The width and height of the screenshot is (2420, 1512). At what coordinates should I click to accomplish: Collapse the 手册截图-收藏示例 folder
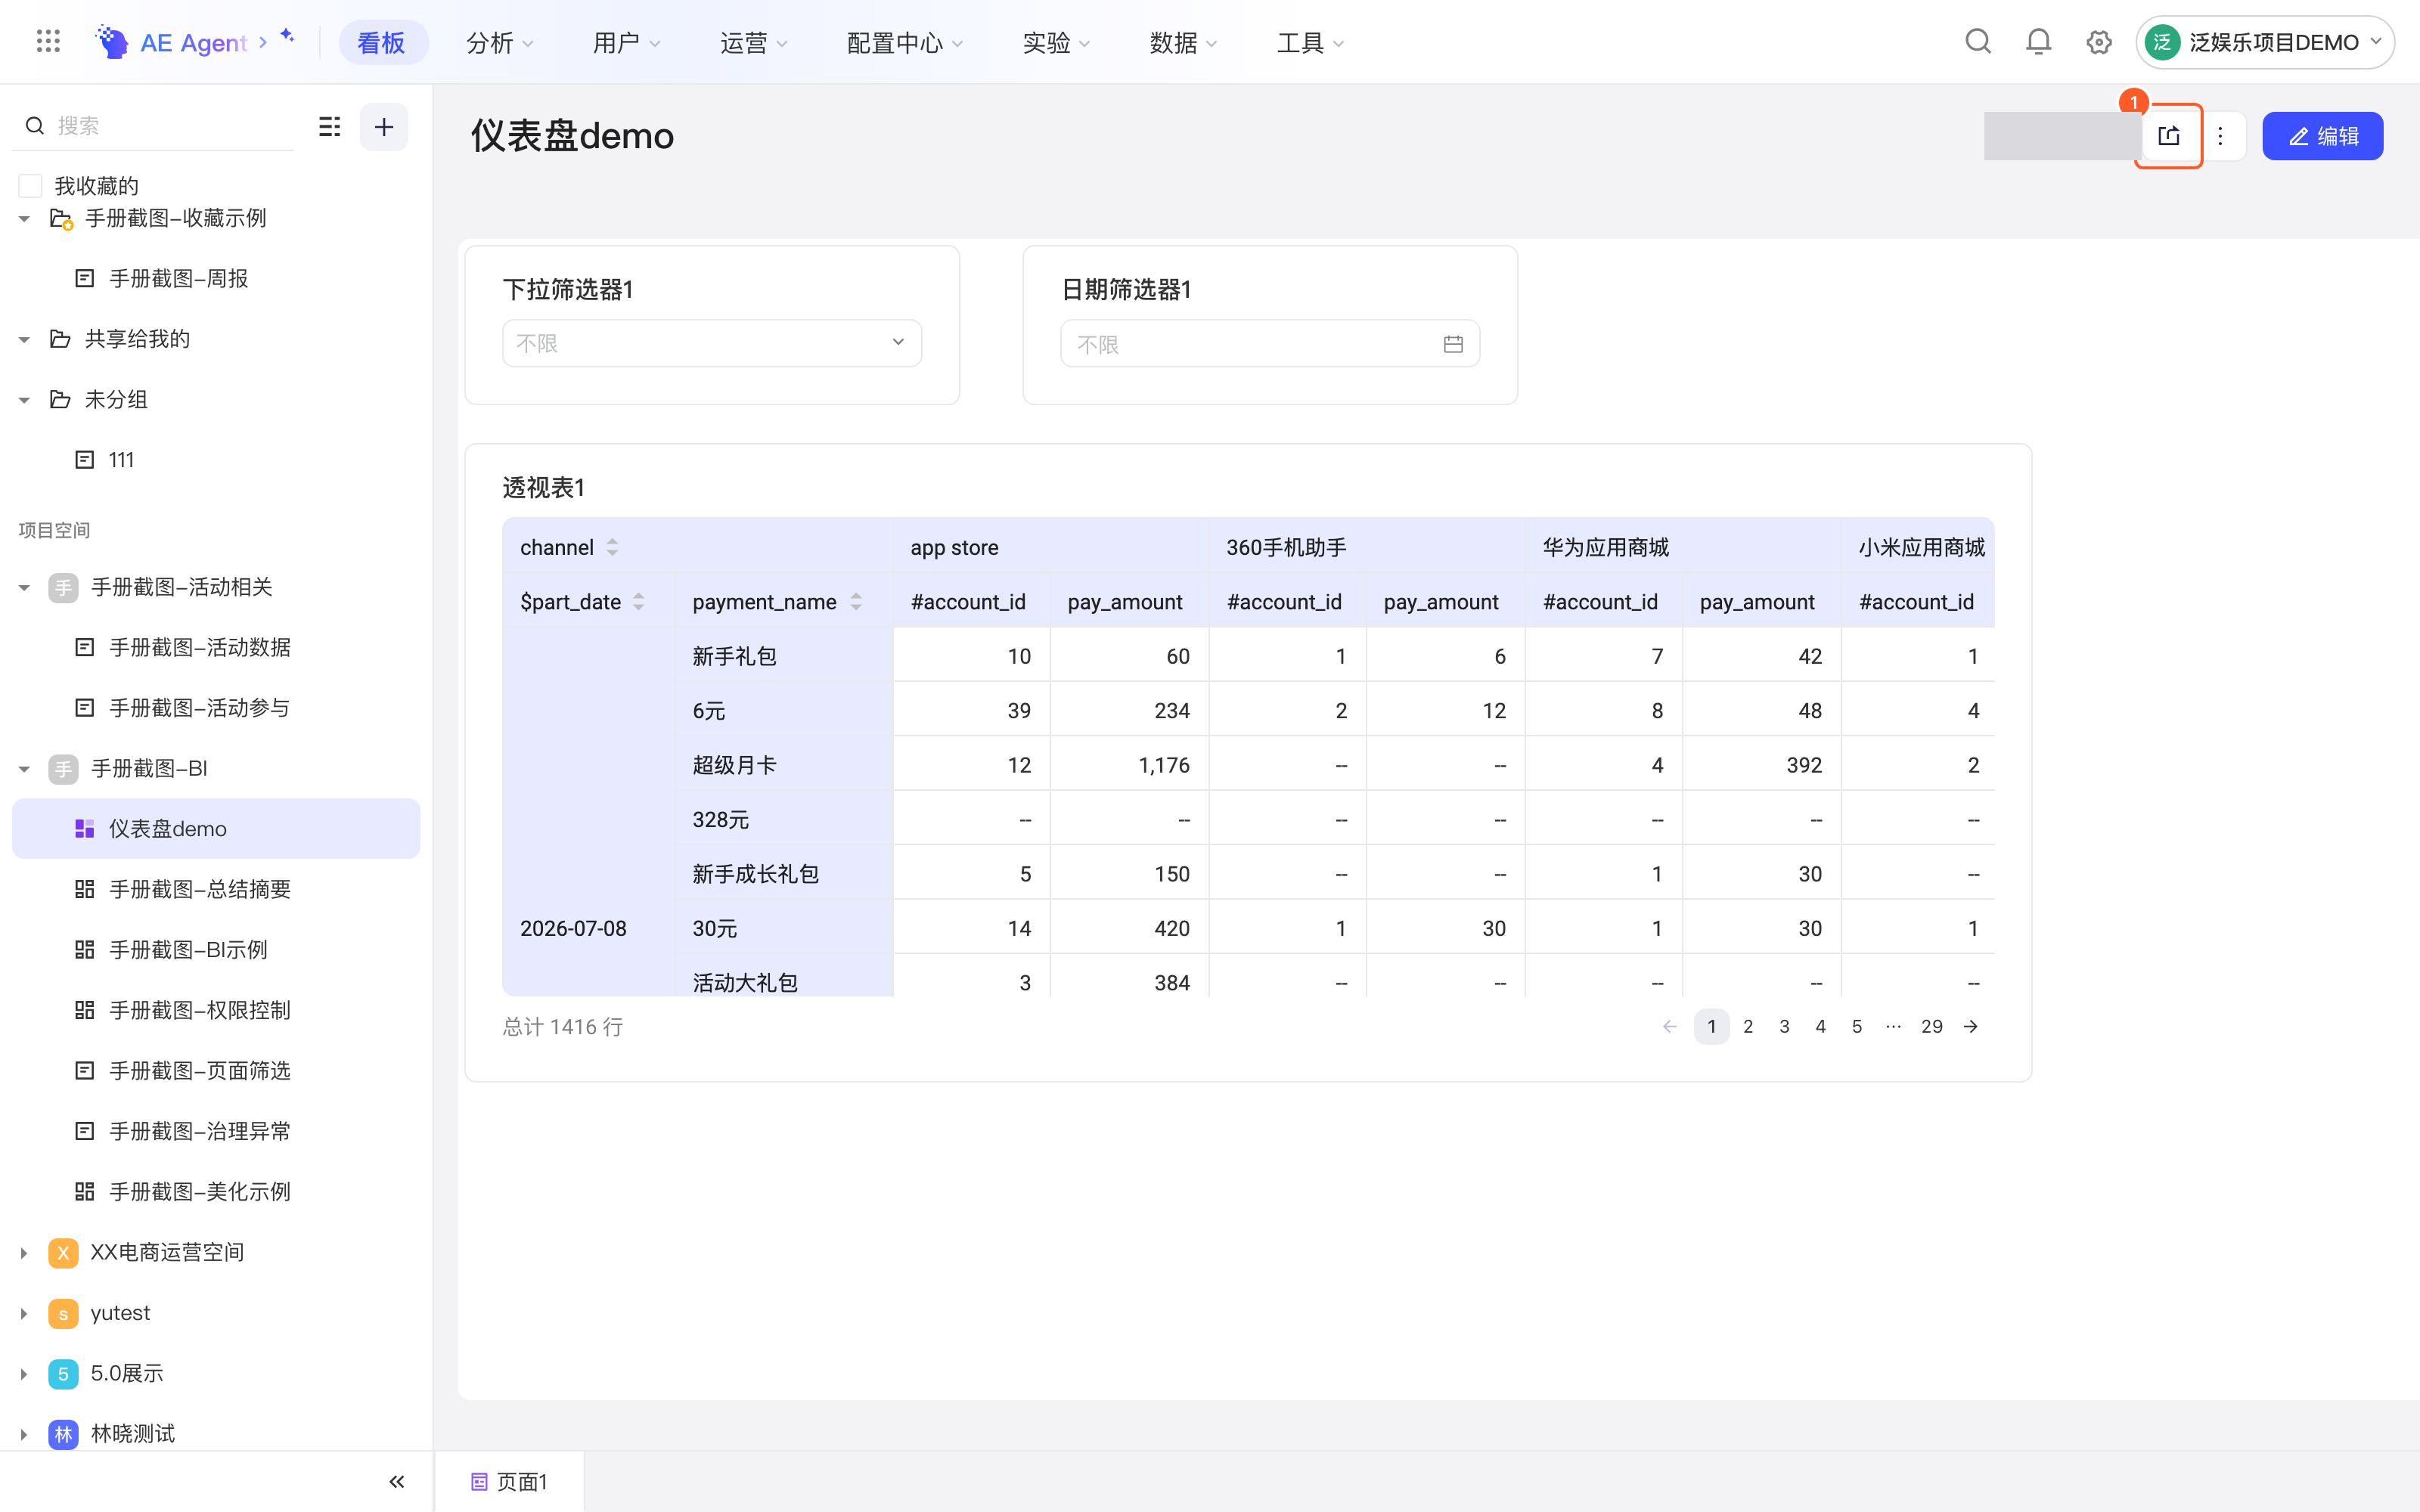[24, 218]
